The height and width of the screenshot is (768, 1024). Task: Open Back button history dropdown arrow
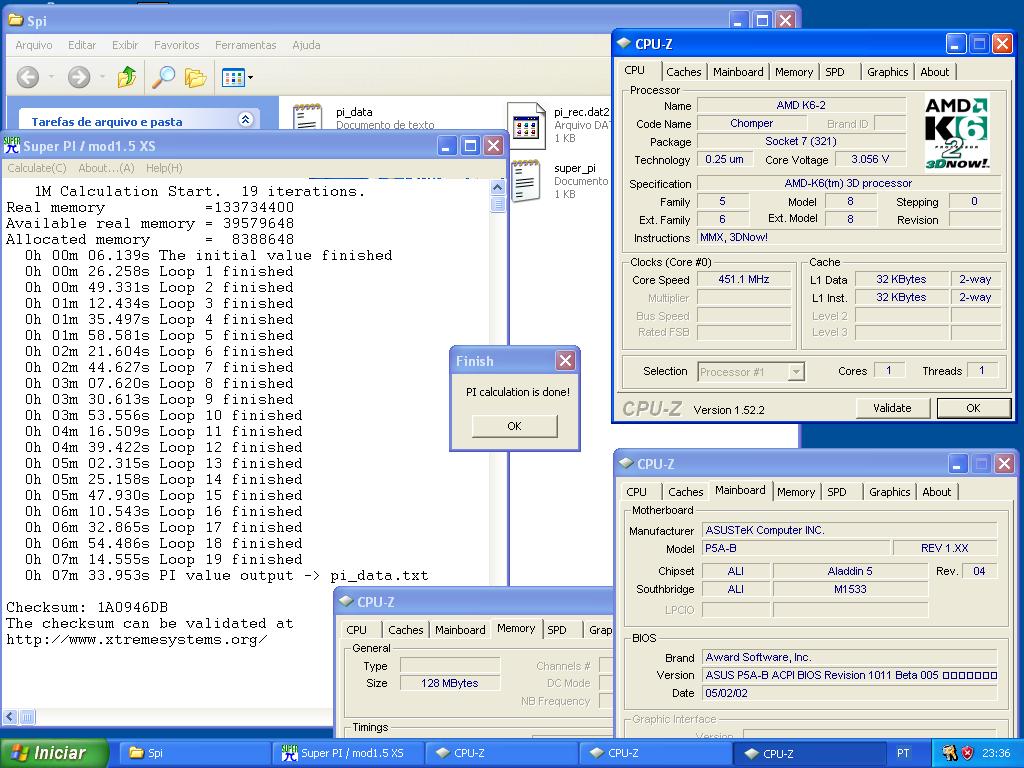pyautogui.click(x=52, y=77)
